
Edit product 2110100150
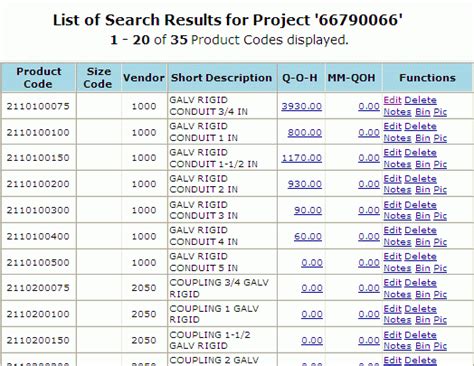(392, 152)
